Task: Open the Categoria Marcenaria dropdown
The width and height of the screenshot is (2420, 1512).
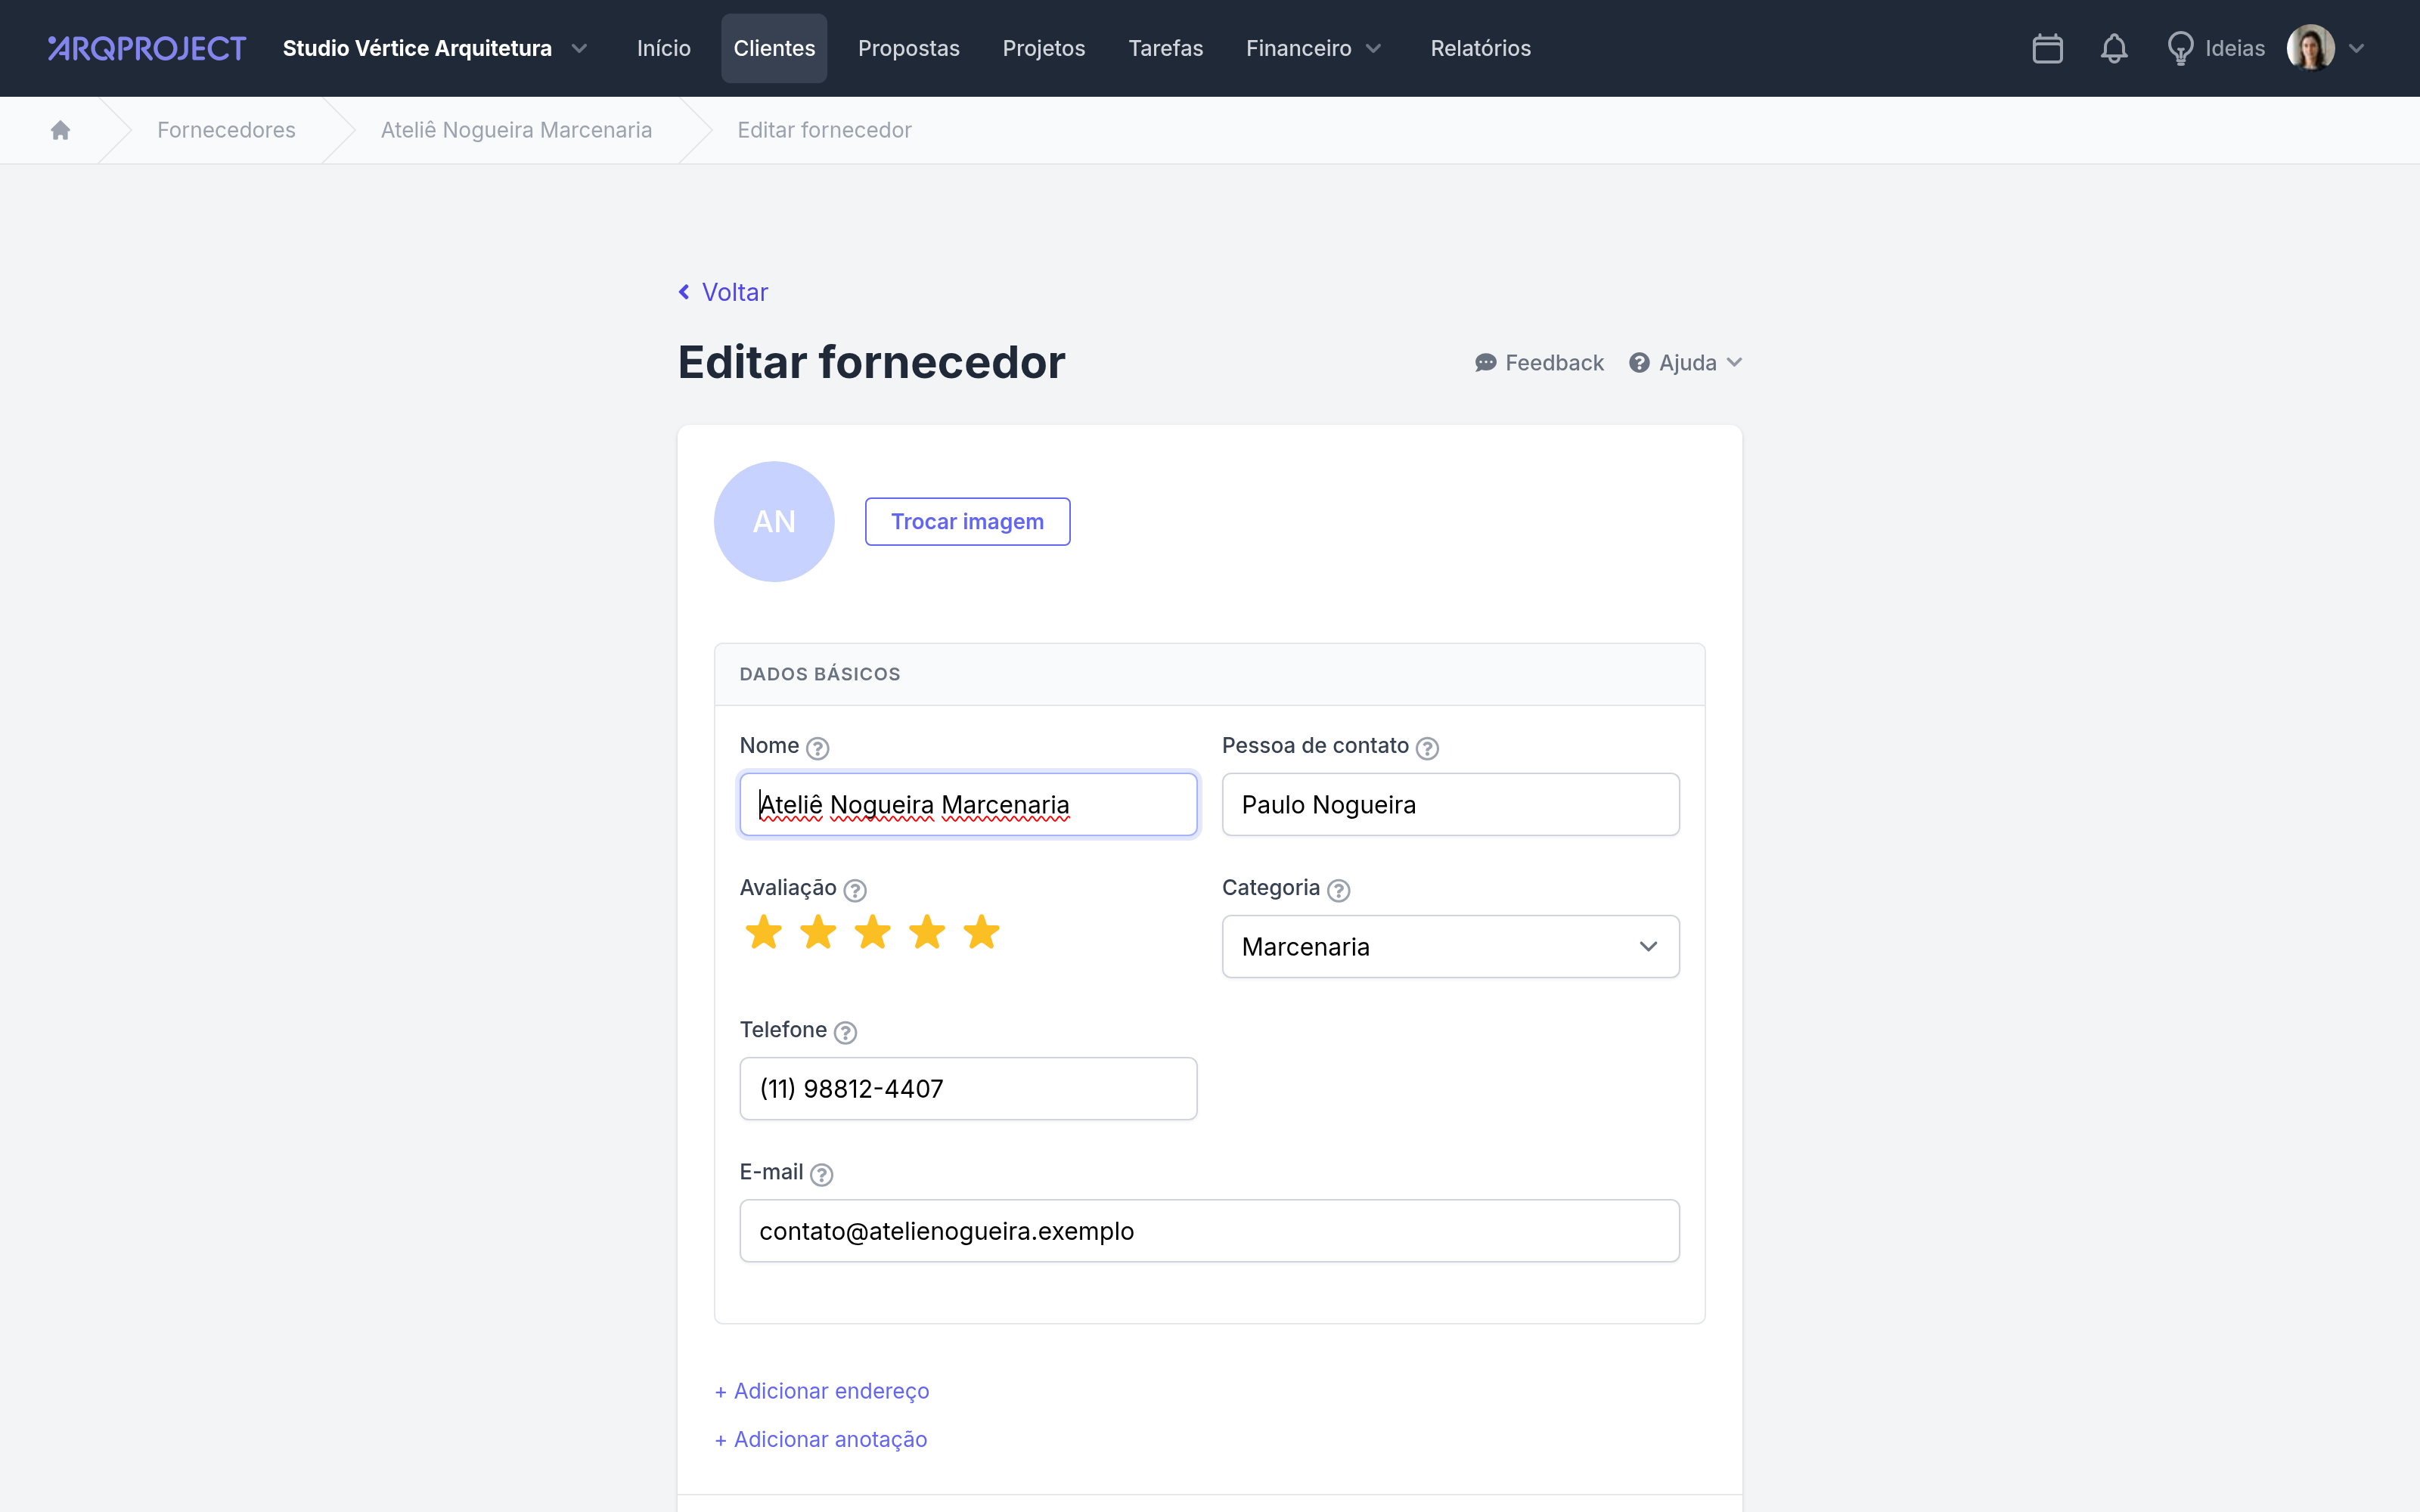Action: [1450, 946]
